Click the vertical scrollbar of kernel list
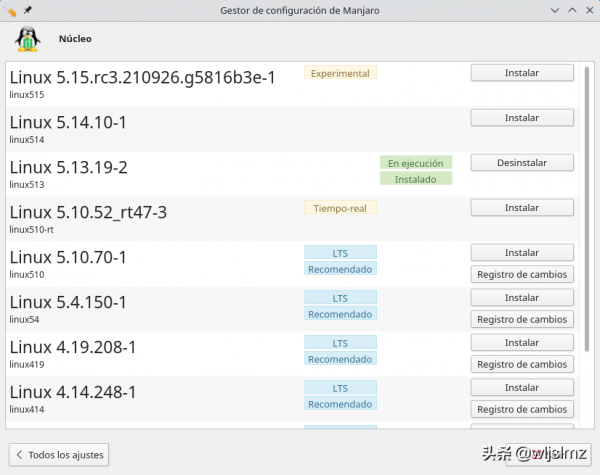This screenshot has width=600, height=475. click(x=587, y=200)
